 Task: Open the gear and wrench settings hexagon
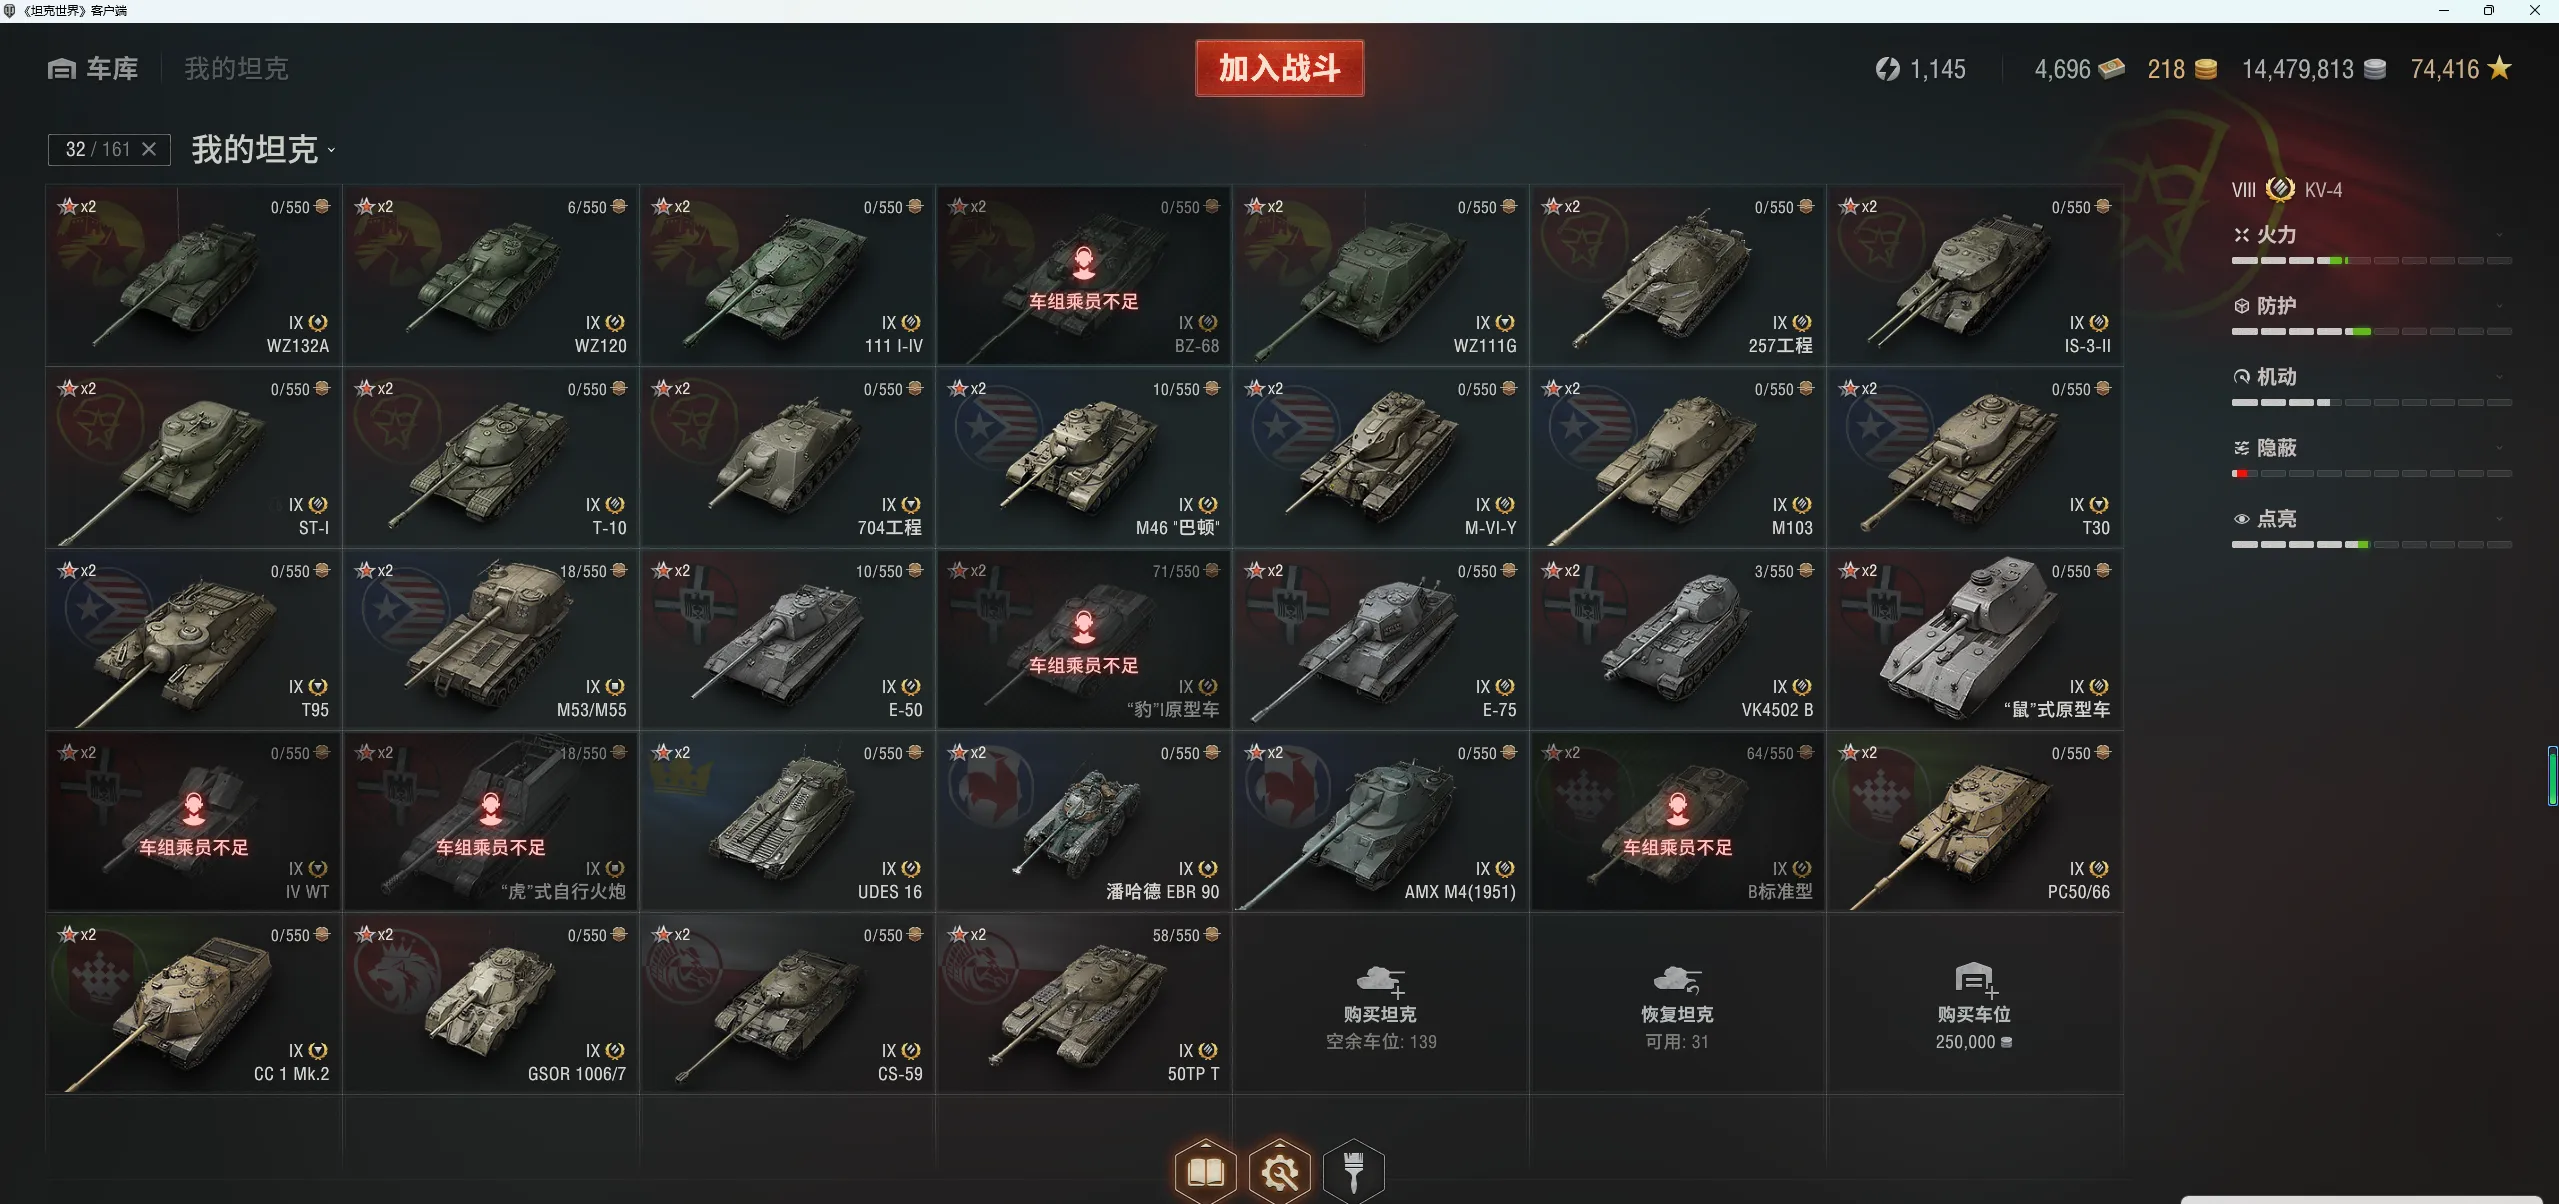pos(1279,1171)
